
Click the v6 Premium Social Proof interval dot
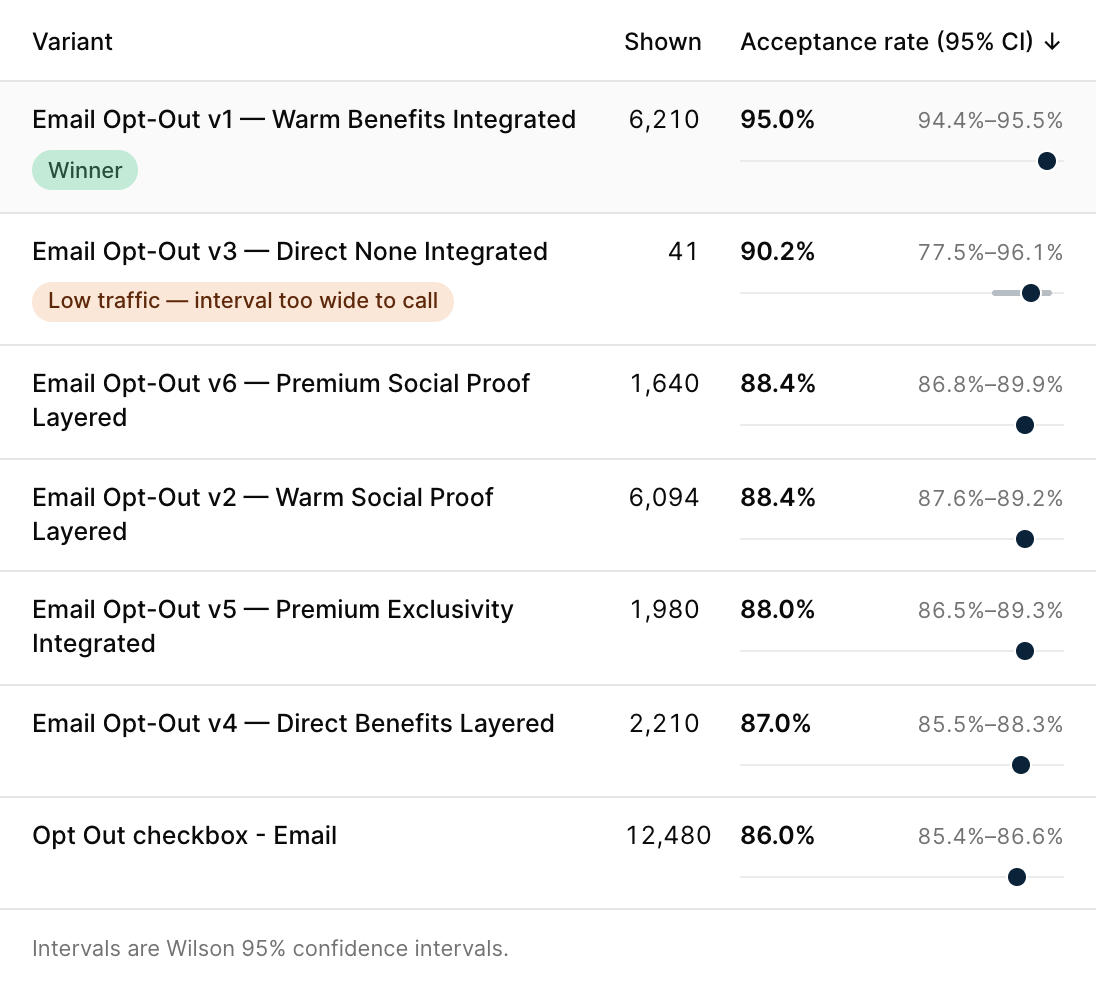(1025, 425)
